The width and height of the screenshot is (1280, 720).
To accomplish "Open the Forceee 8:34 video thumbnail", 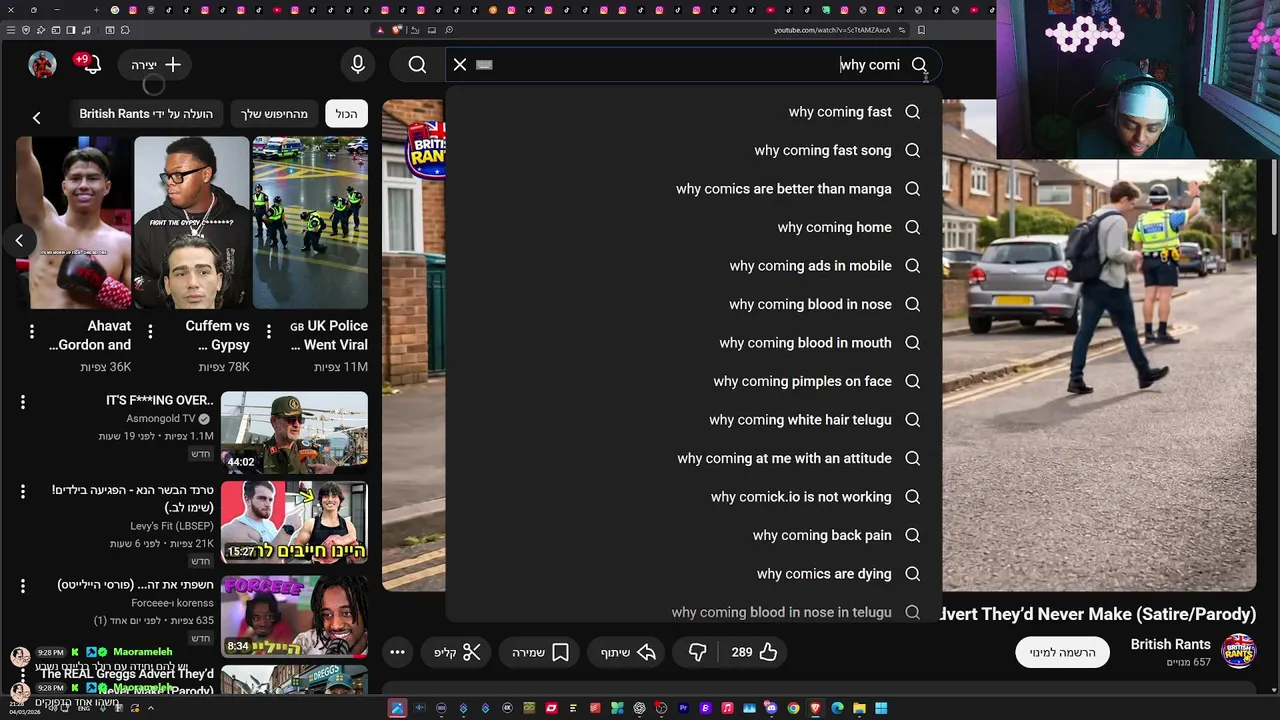I will tap(294, 616).
